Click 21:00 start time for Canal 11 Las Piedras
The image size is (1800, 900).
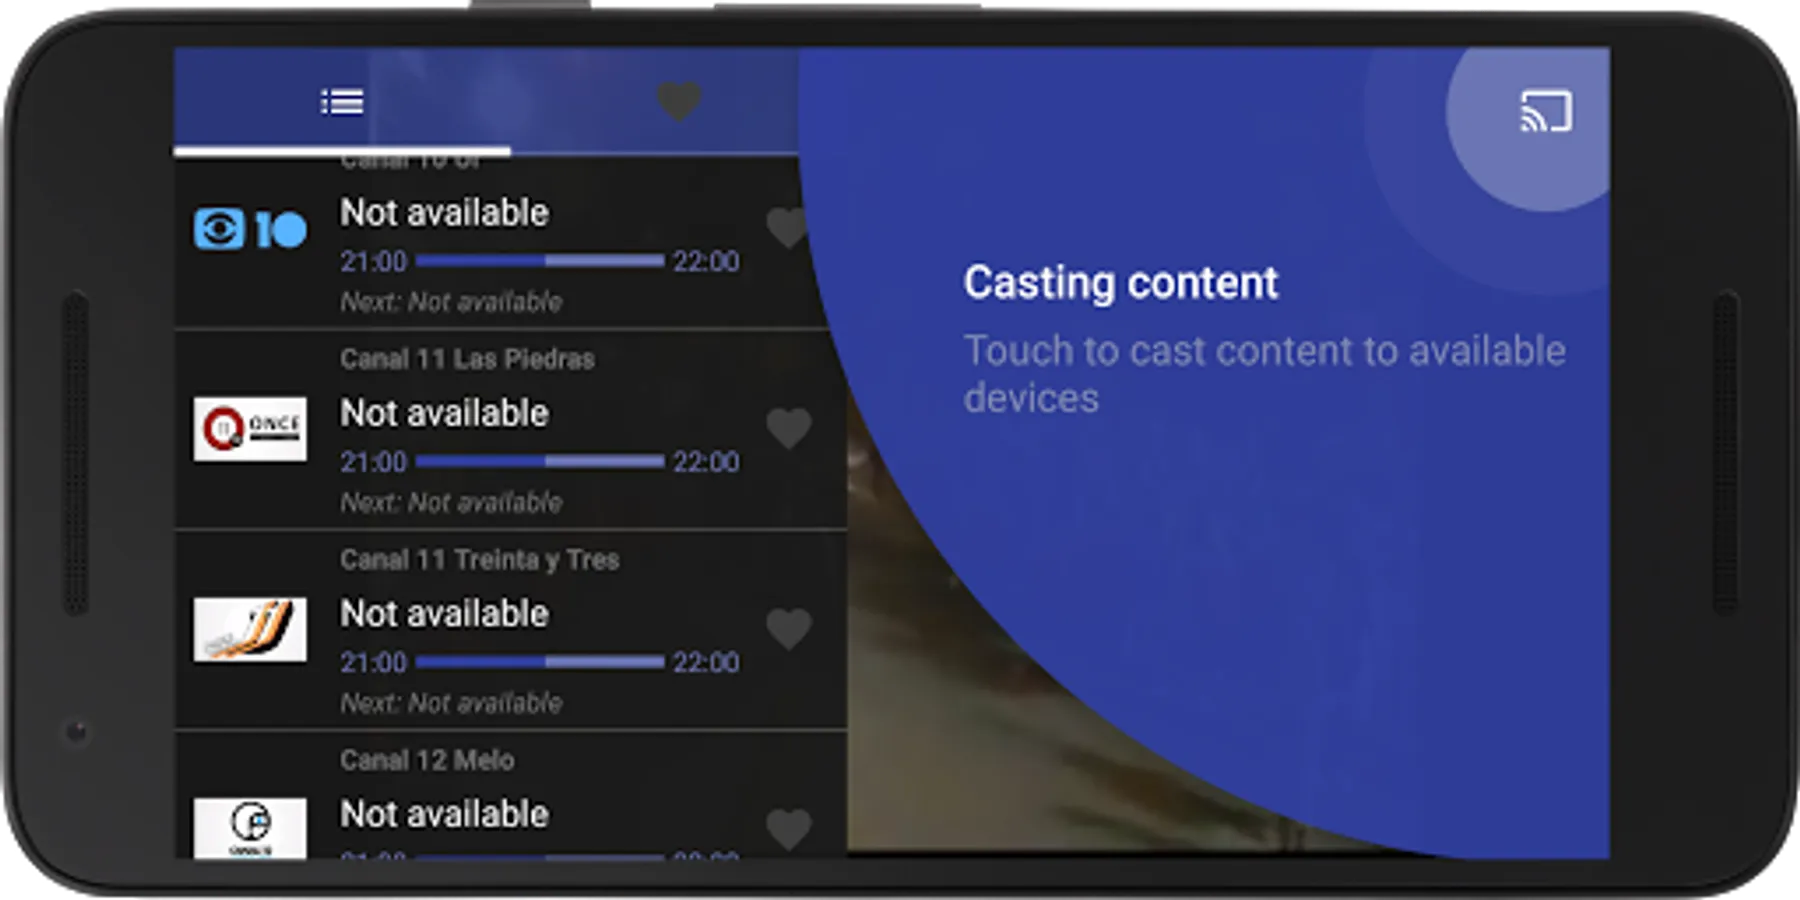click(374, 462)
